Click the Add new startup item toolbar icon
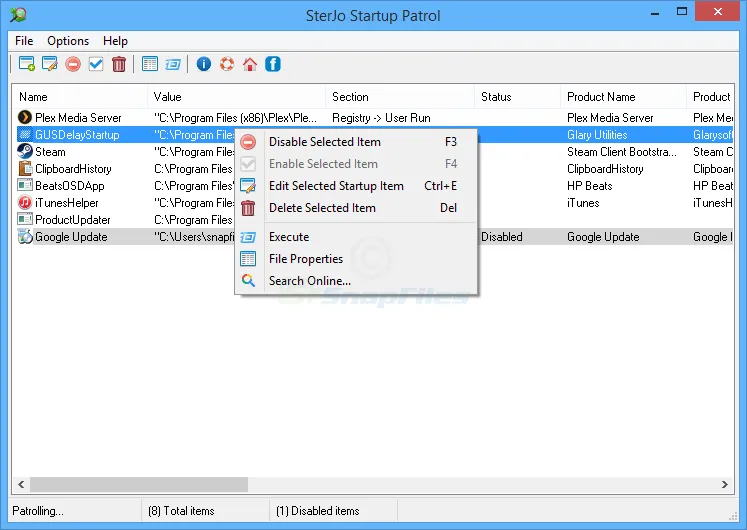This screenshot has width=747, height=530. pyautogui.click(x=27, y=64)
